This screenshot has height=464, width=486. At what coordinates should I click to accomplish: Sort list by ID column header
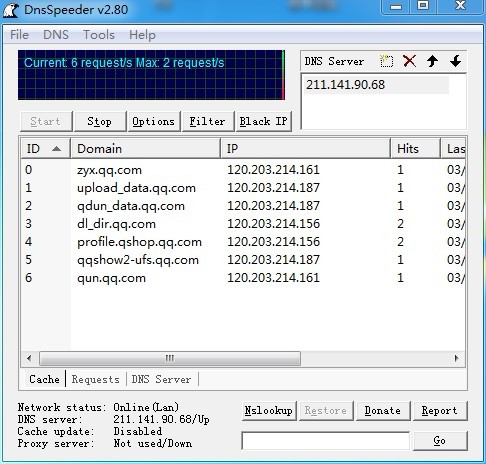(x=45, y=148)
